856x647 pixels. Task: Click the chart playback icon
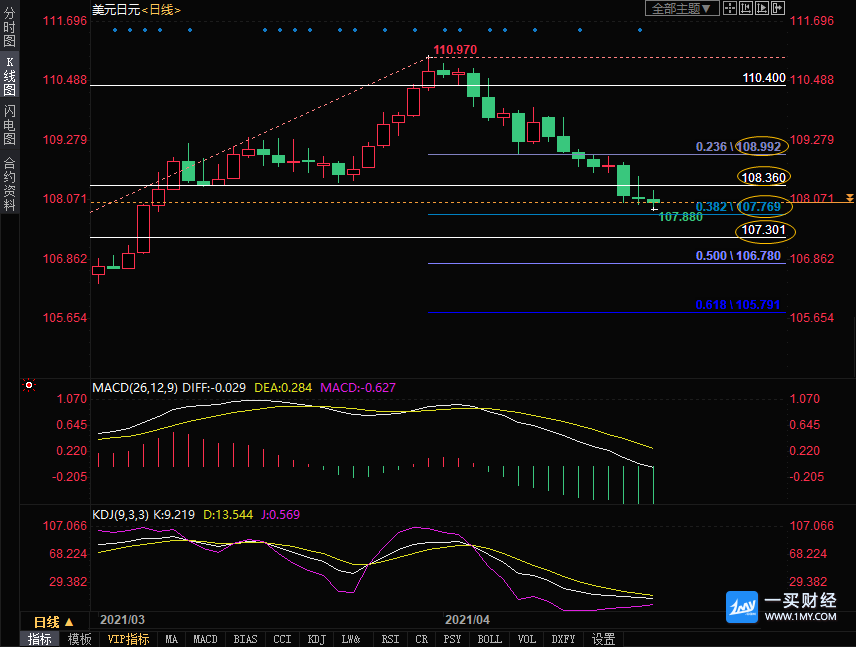762,8
